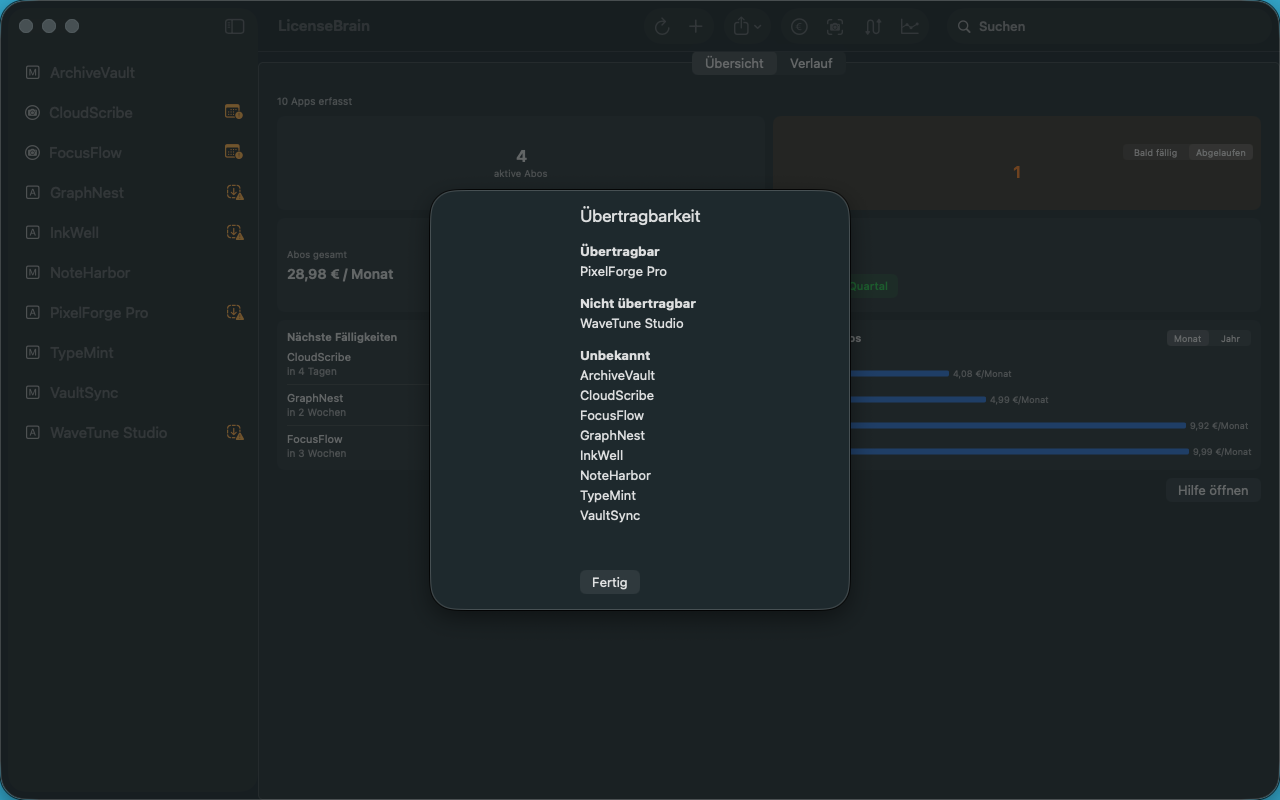Click the calendar warning icon beside FocusFlow
Viewport: 1280px width, 800px height.
[234, 152]
